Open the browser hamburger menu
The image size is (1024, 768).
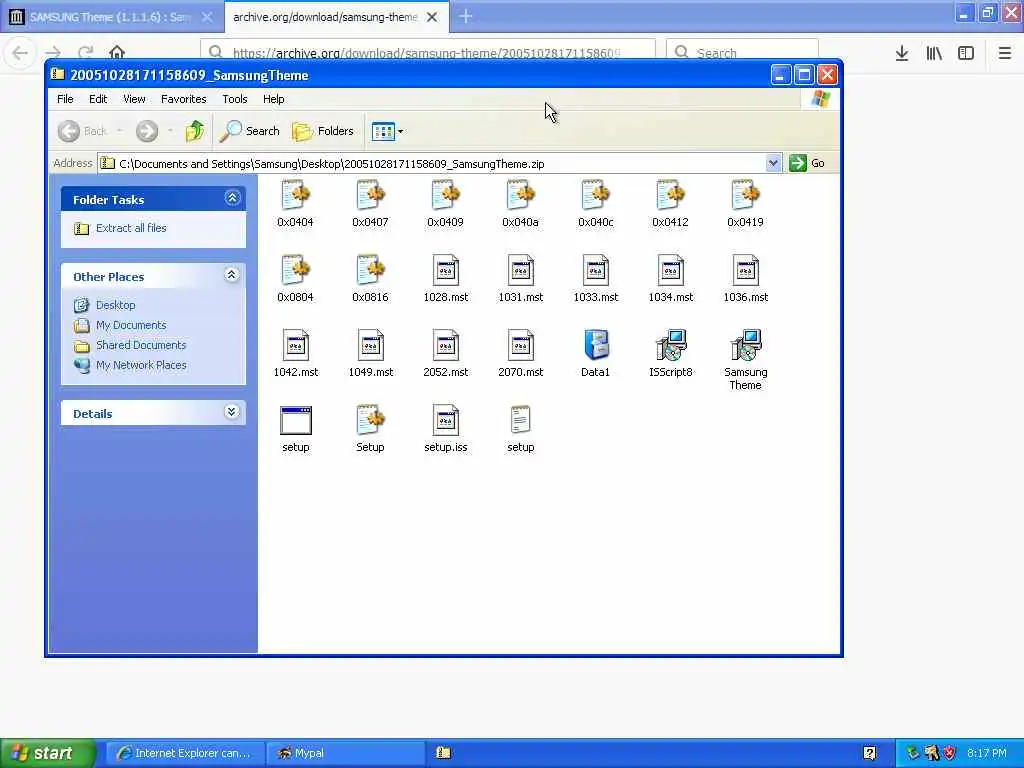click(x=1005, y=53)
